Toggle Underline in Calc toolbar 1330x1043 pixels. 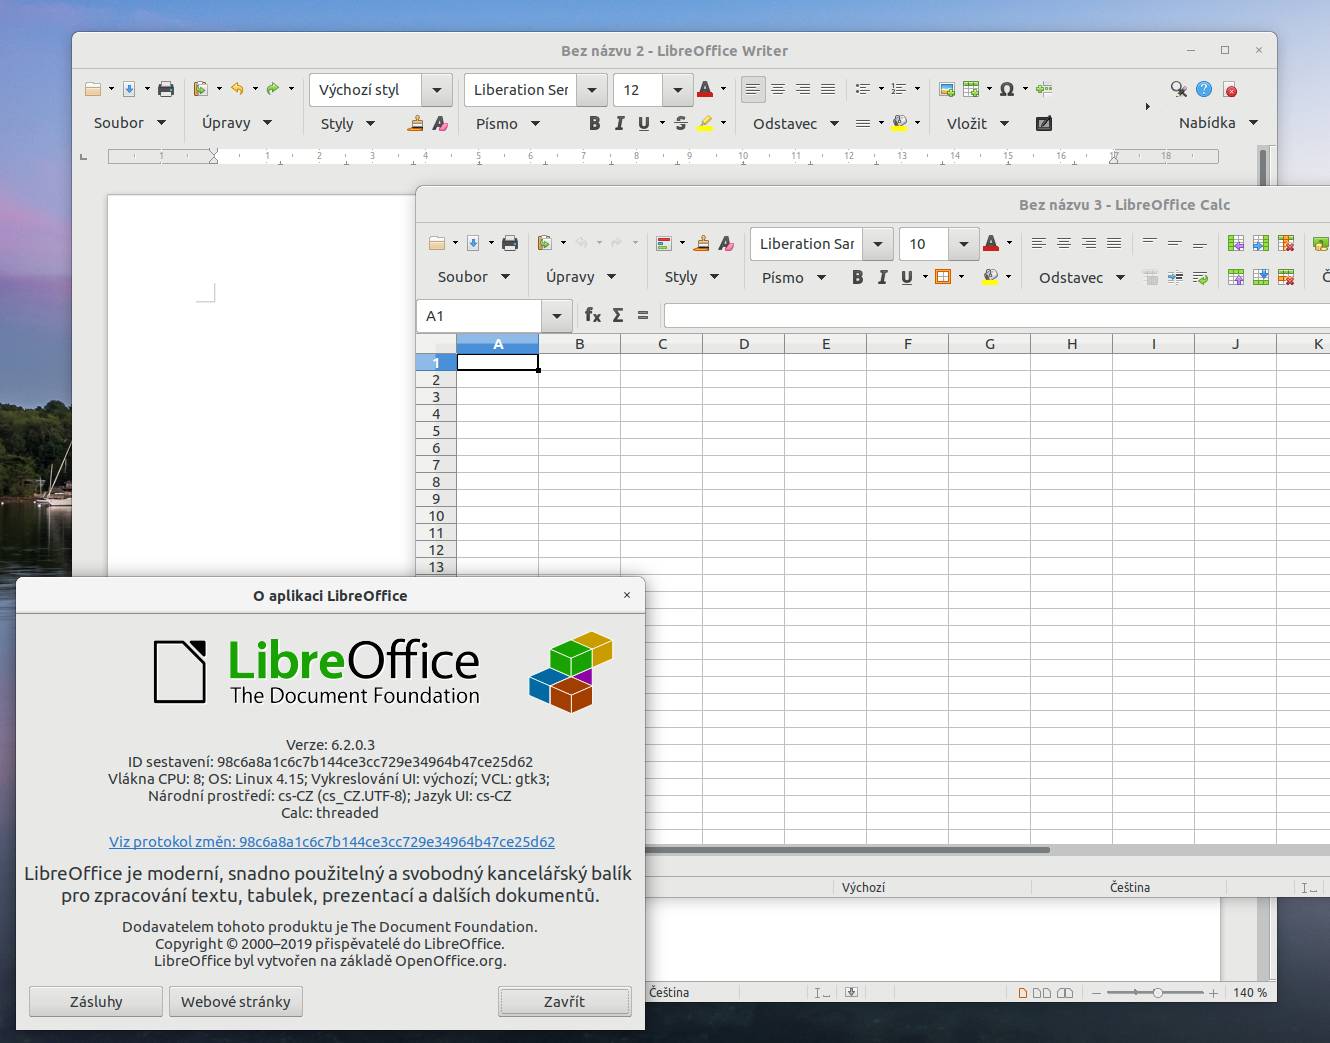(x=907, y=277)
